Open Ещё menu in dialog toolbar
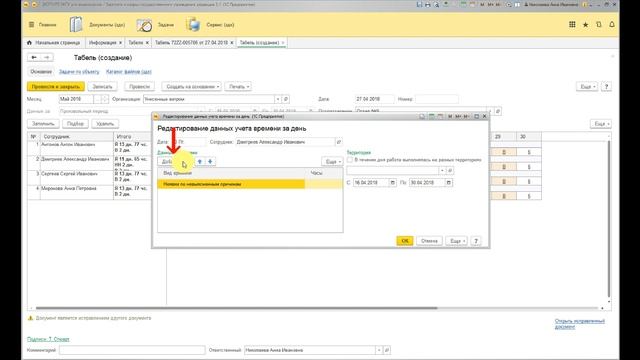This screenshot has width=640, height=360. coord(332,162)
